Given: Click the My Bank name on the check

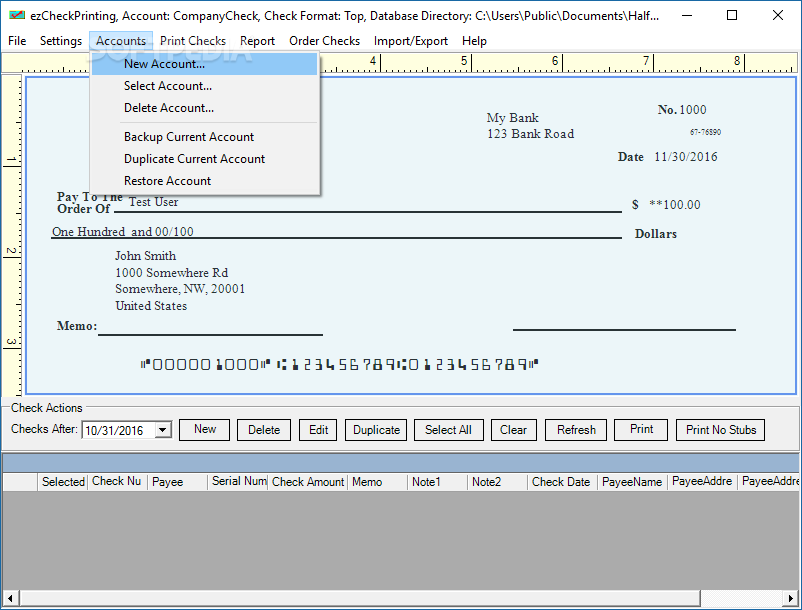Looking at the screenshot, I should click(513, 118).
